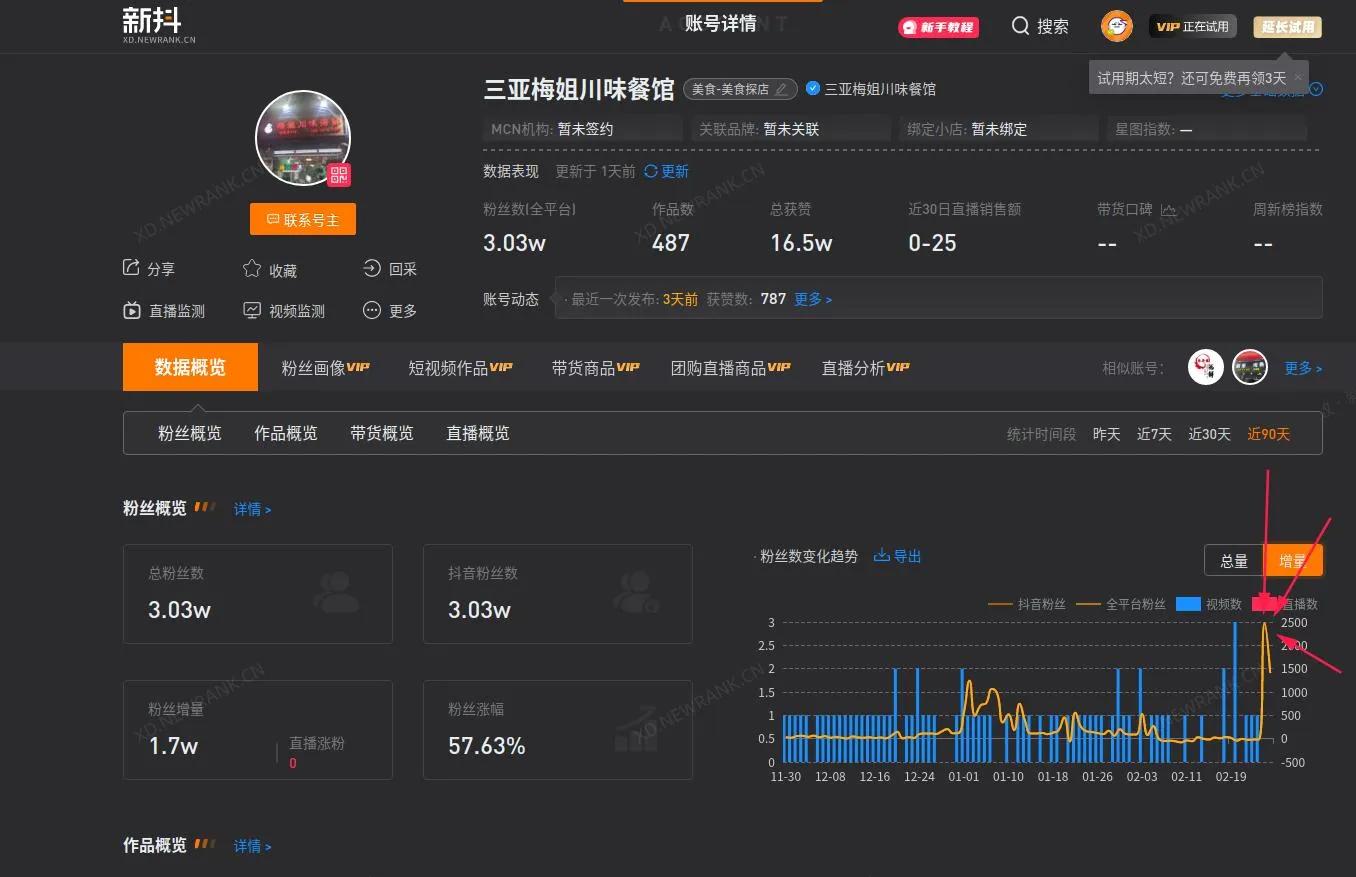This screenshot has height=877, width=1356.
Task: Click the 联系号主 contact button
Action: pyautogui.click(x=302, y=219)
